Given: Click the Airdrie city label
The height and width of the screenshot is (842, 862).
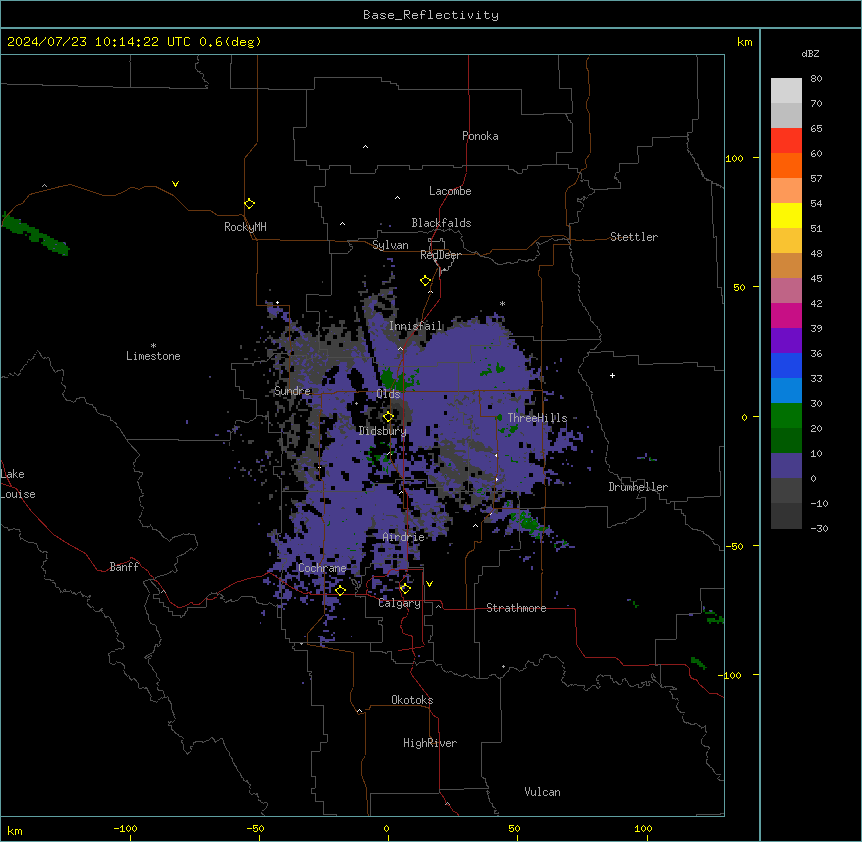Looking at the screenshot, I should pos(404,537).
